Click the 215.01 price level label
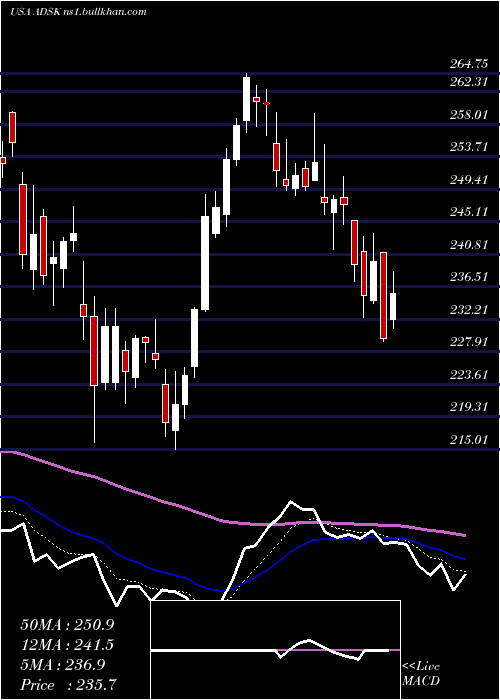This screenshot has height=700, width=500. pyautogui.click(x=468, y=440)
